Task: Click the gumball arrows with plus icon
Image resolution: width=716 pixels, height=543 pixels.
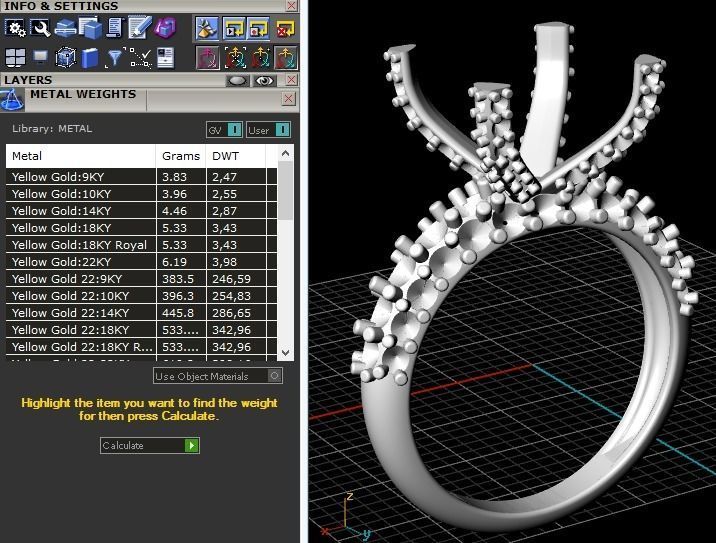Action: pyautogui.click(x=260, y=58)
